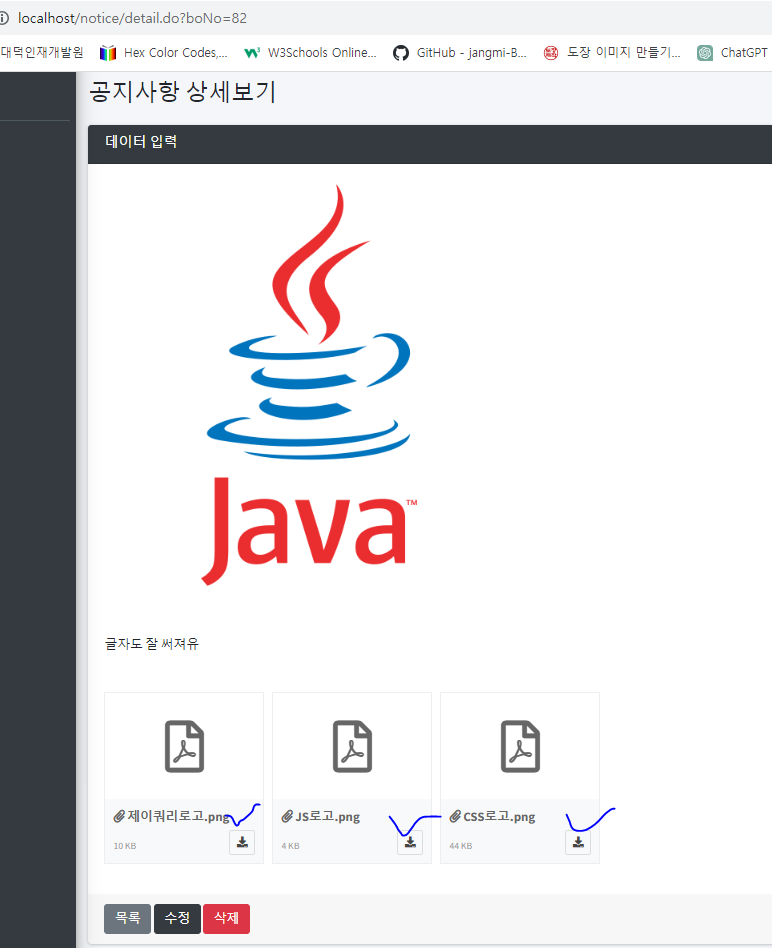
Task: Open the Hex Color Codes bookmark
Action: click(x=164, y=53)
